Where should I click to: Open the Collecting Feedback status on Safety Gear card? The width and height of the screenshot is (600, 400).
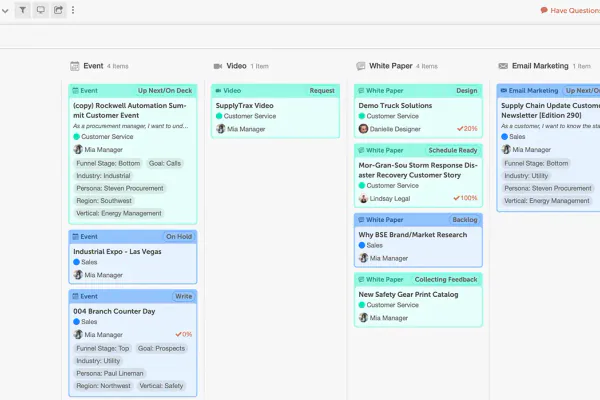click(446, 279)
